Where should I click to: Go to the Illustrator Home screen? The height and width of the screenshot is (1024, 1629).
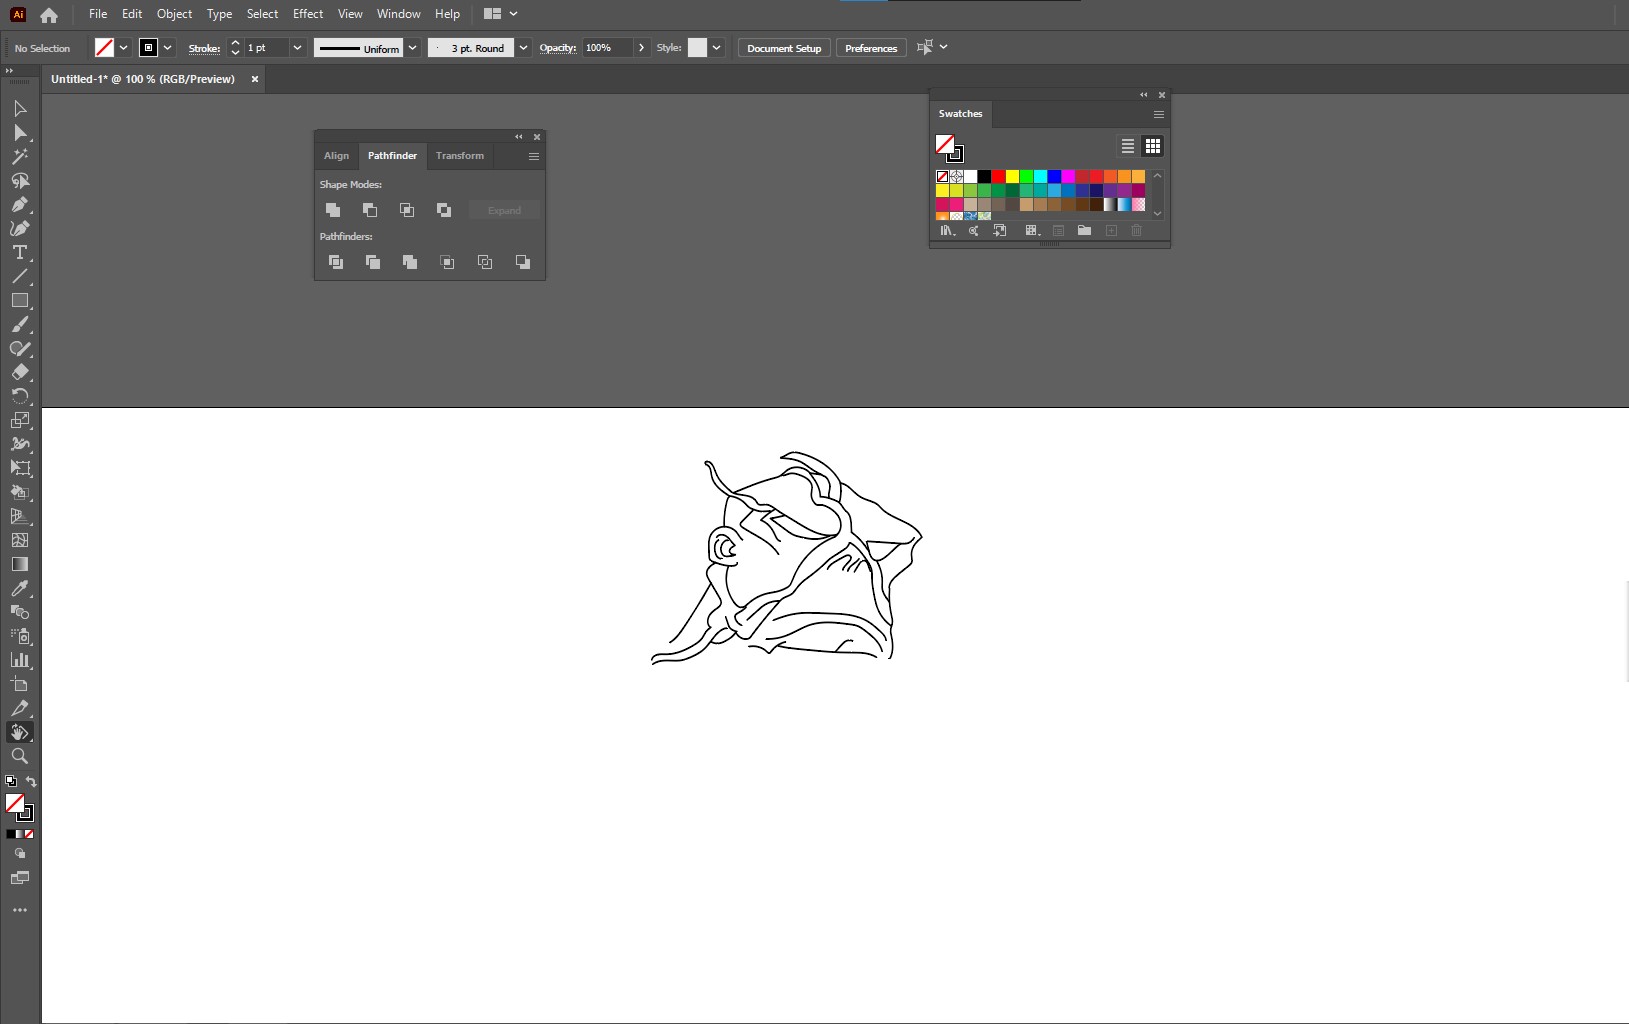(x=49, y=15)
